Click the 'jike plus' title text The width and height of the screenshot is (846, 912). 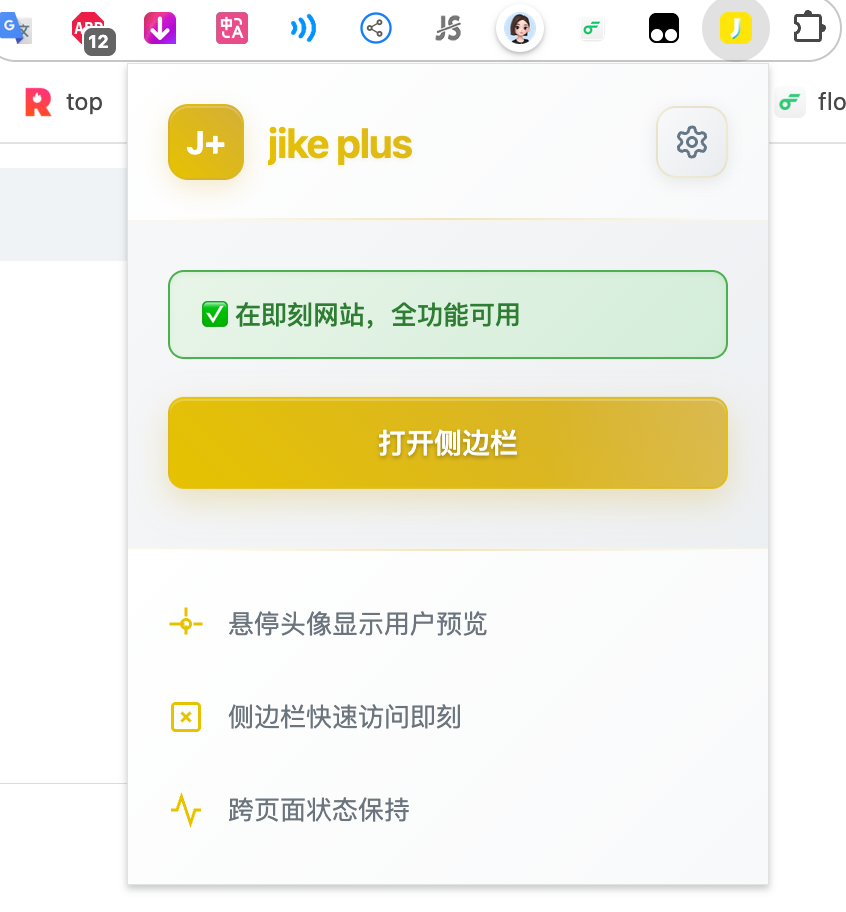click(x=340, y=145)
